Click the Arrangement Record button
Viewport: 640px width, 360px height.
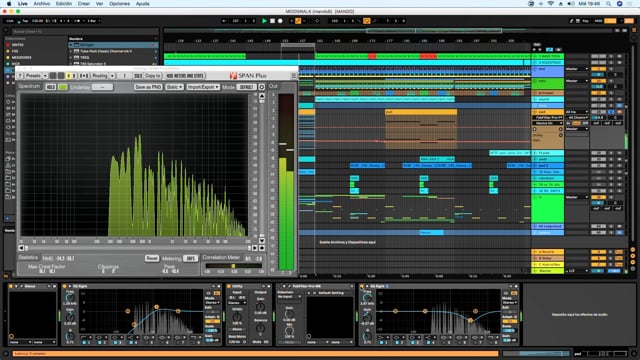(280, 21)
